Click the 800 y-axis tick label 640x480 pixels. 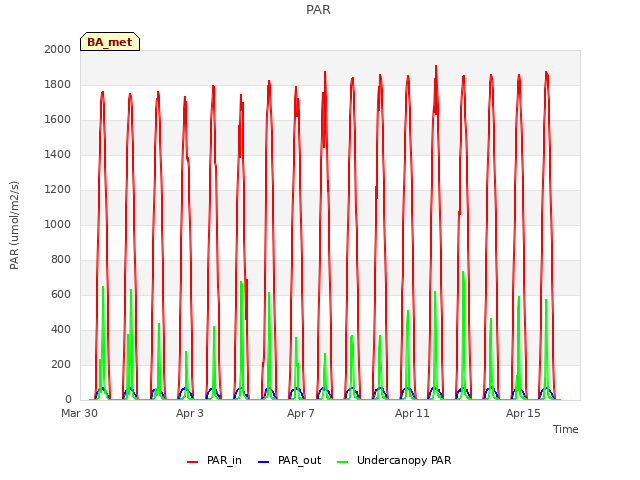coord(61,260)
